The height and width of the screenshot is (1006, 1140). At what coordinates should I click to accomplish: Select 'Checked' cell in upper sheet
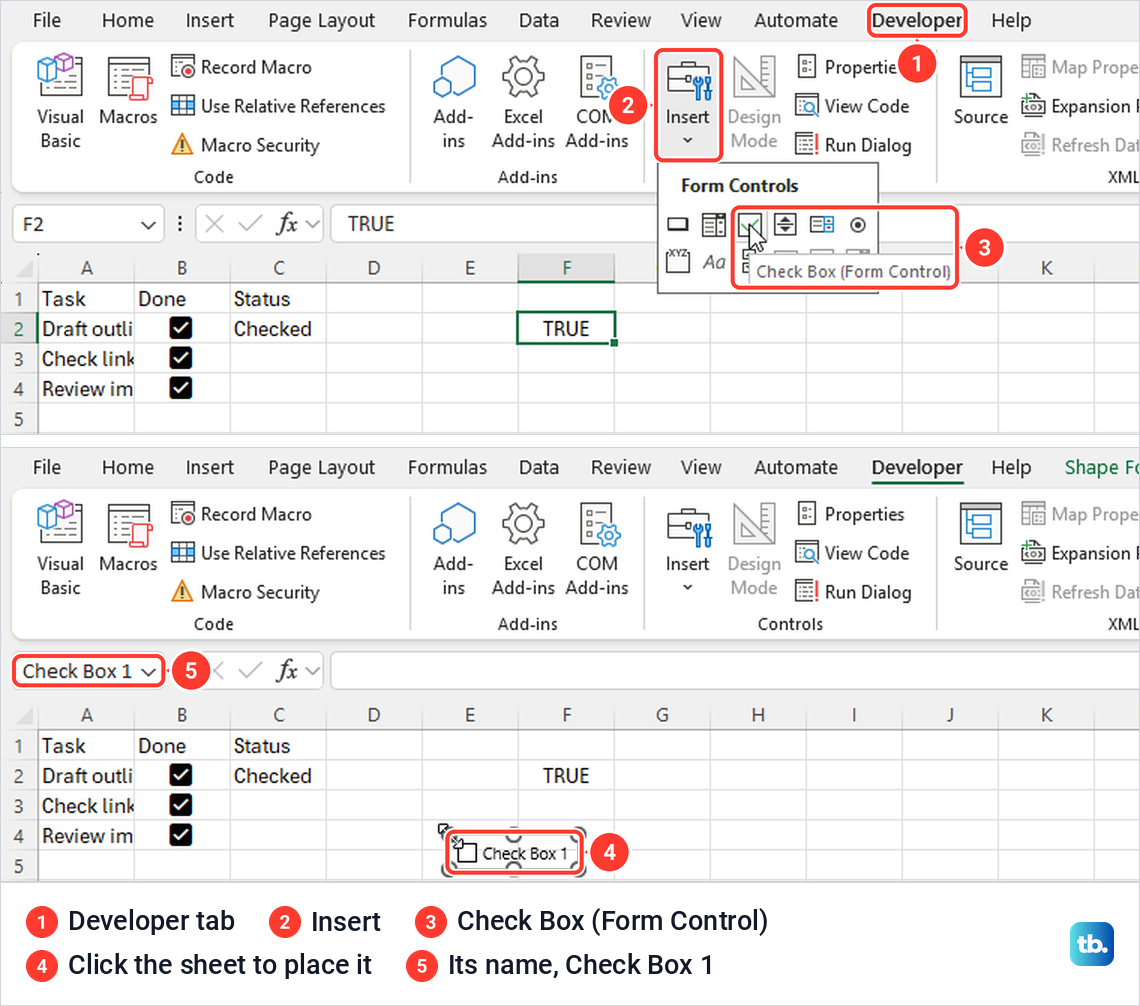click(x=278, y=329)
